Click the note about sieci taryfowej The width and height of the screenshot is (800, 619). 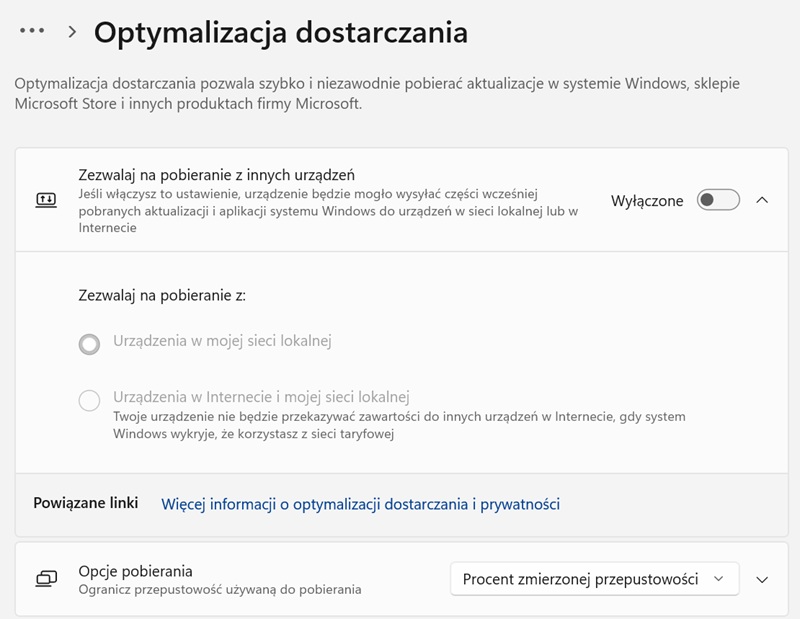tap(400, 425)
